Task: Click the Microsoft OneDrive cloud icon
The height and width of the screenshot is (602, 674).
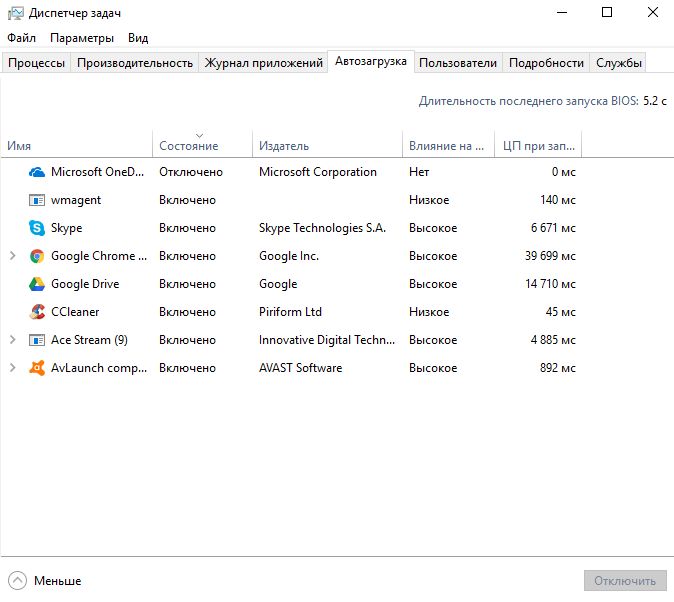Action: coord(37,172)
